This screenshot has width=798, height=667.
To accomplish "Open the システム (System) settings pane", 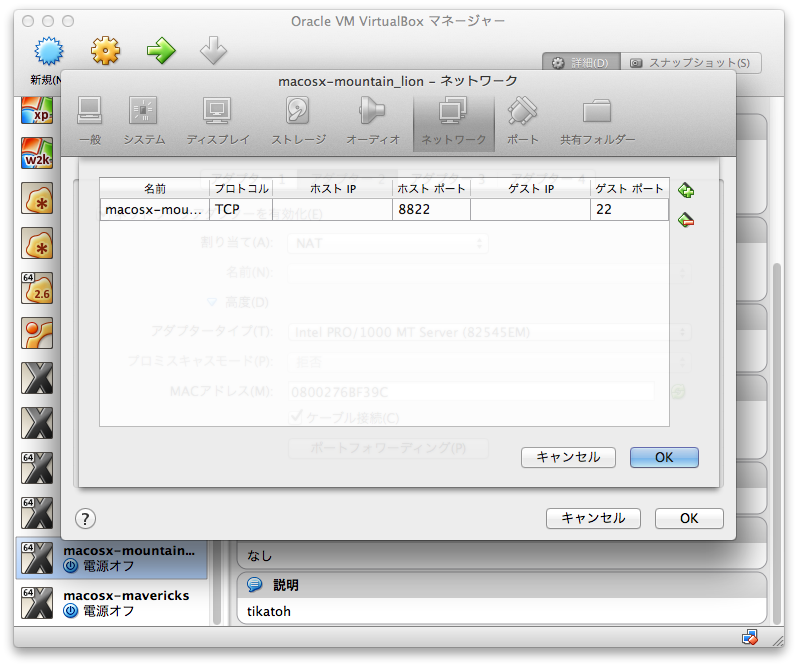I will [144, 121].
